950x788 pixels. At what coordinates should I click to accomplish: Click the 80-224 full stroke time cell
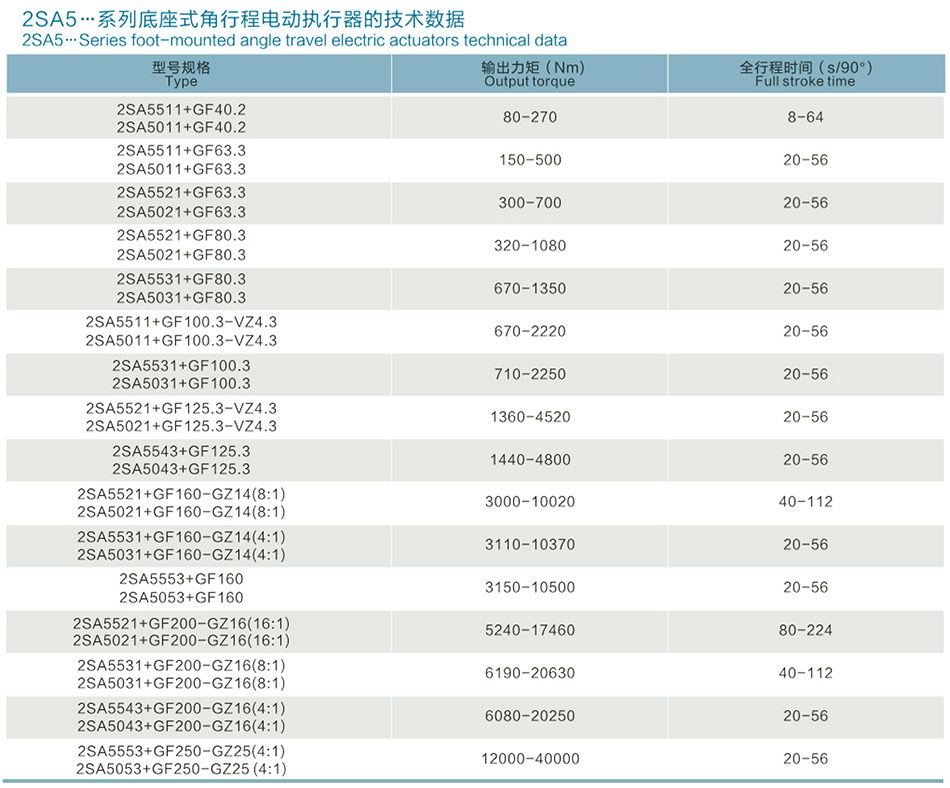pyautogui.click(x=805, y=631)
